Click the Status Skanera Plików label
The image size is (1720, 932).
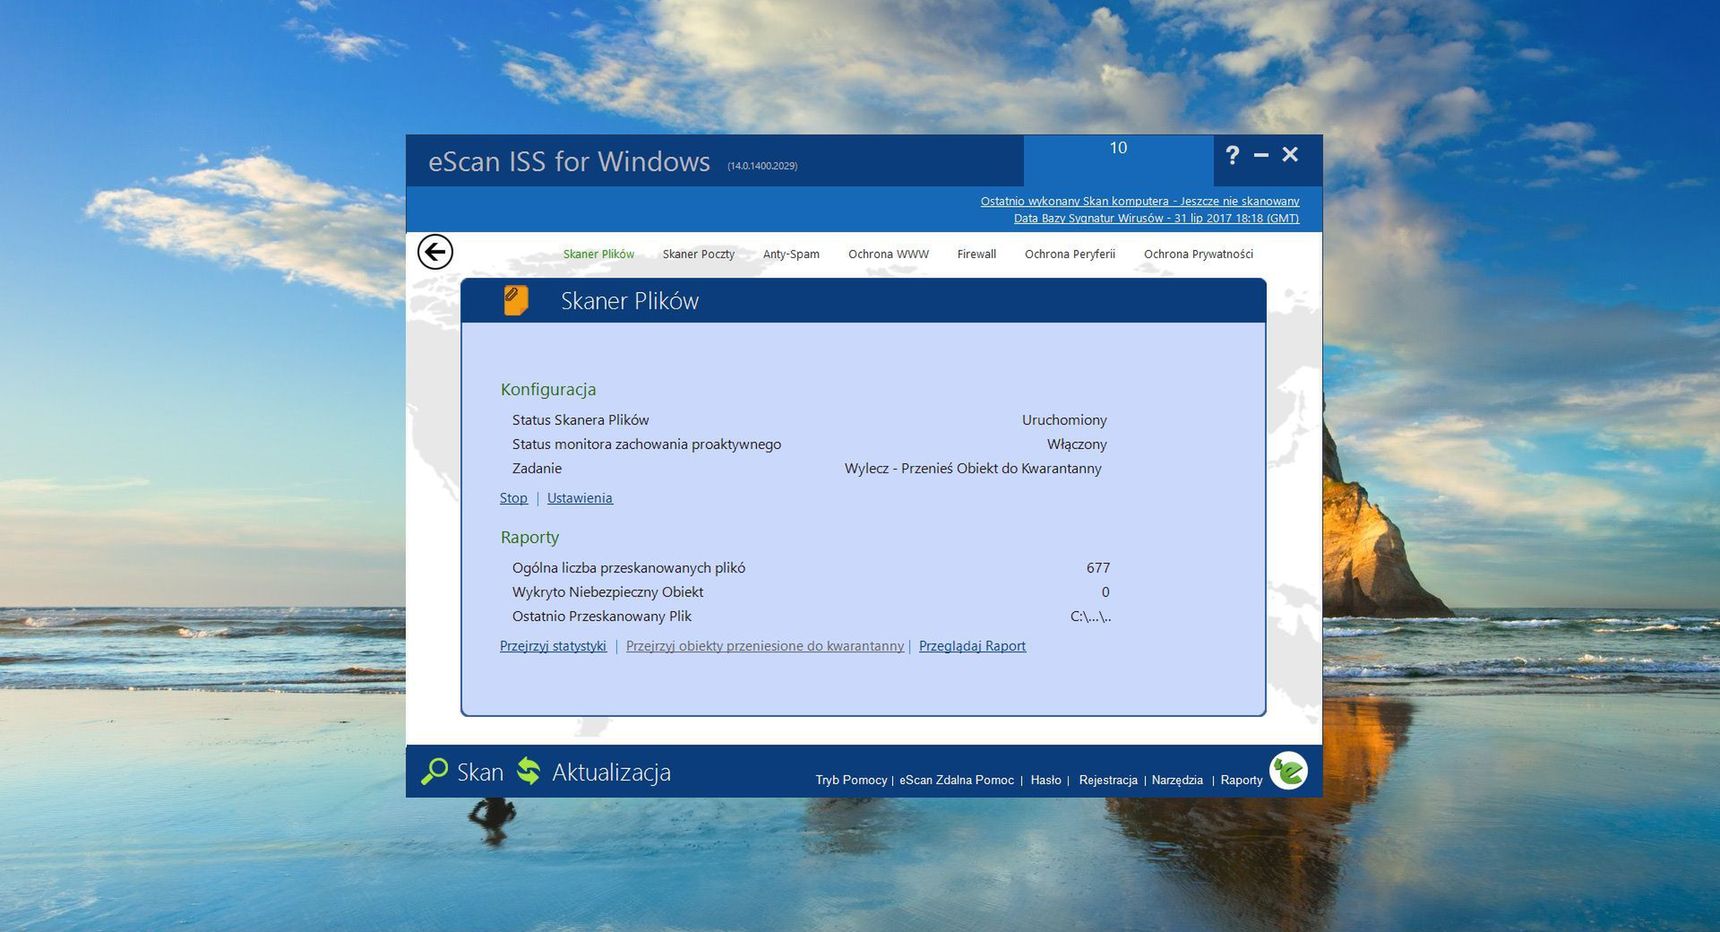580,420
